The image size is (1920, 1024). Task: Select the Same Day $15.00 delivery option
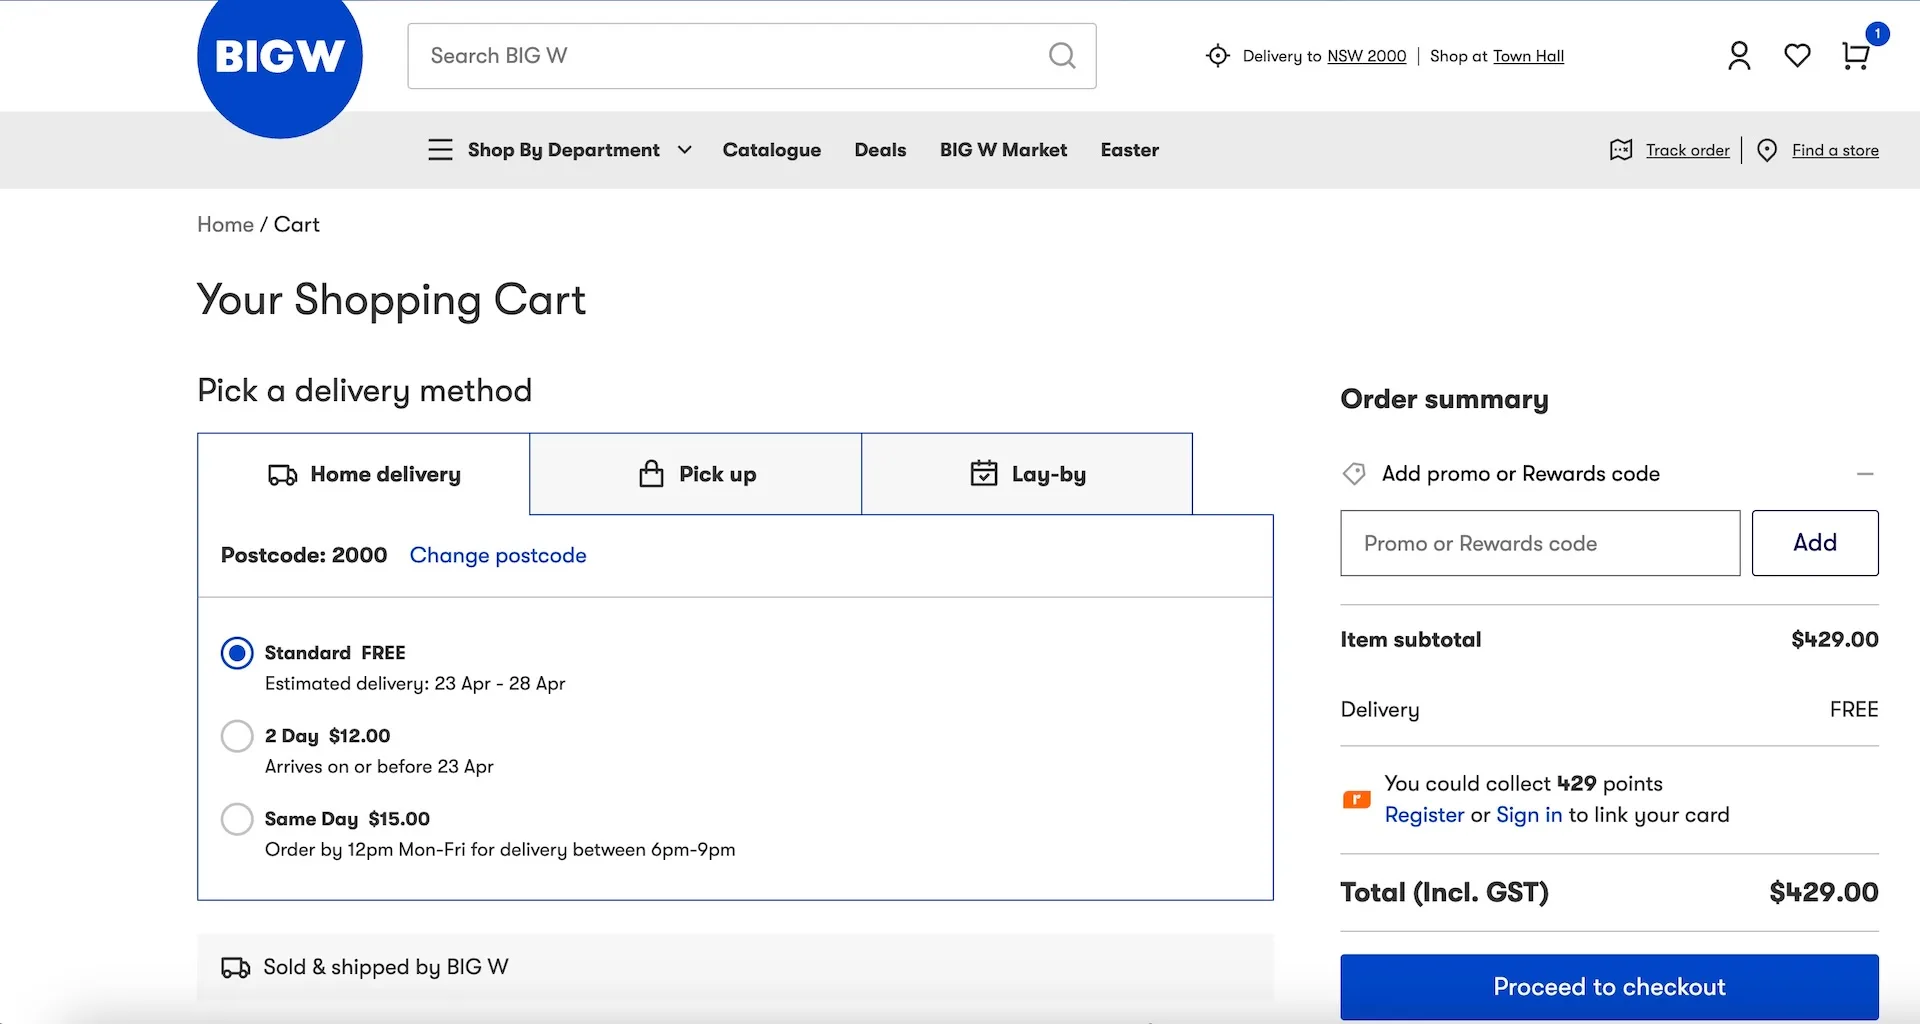237,819
